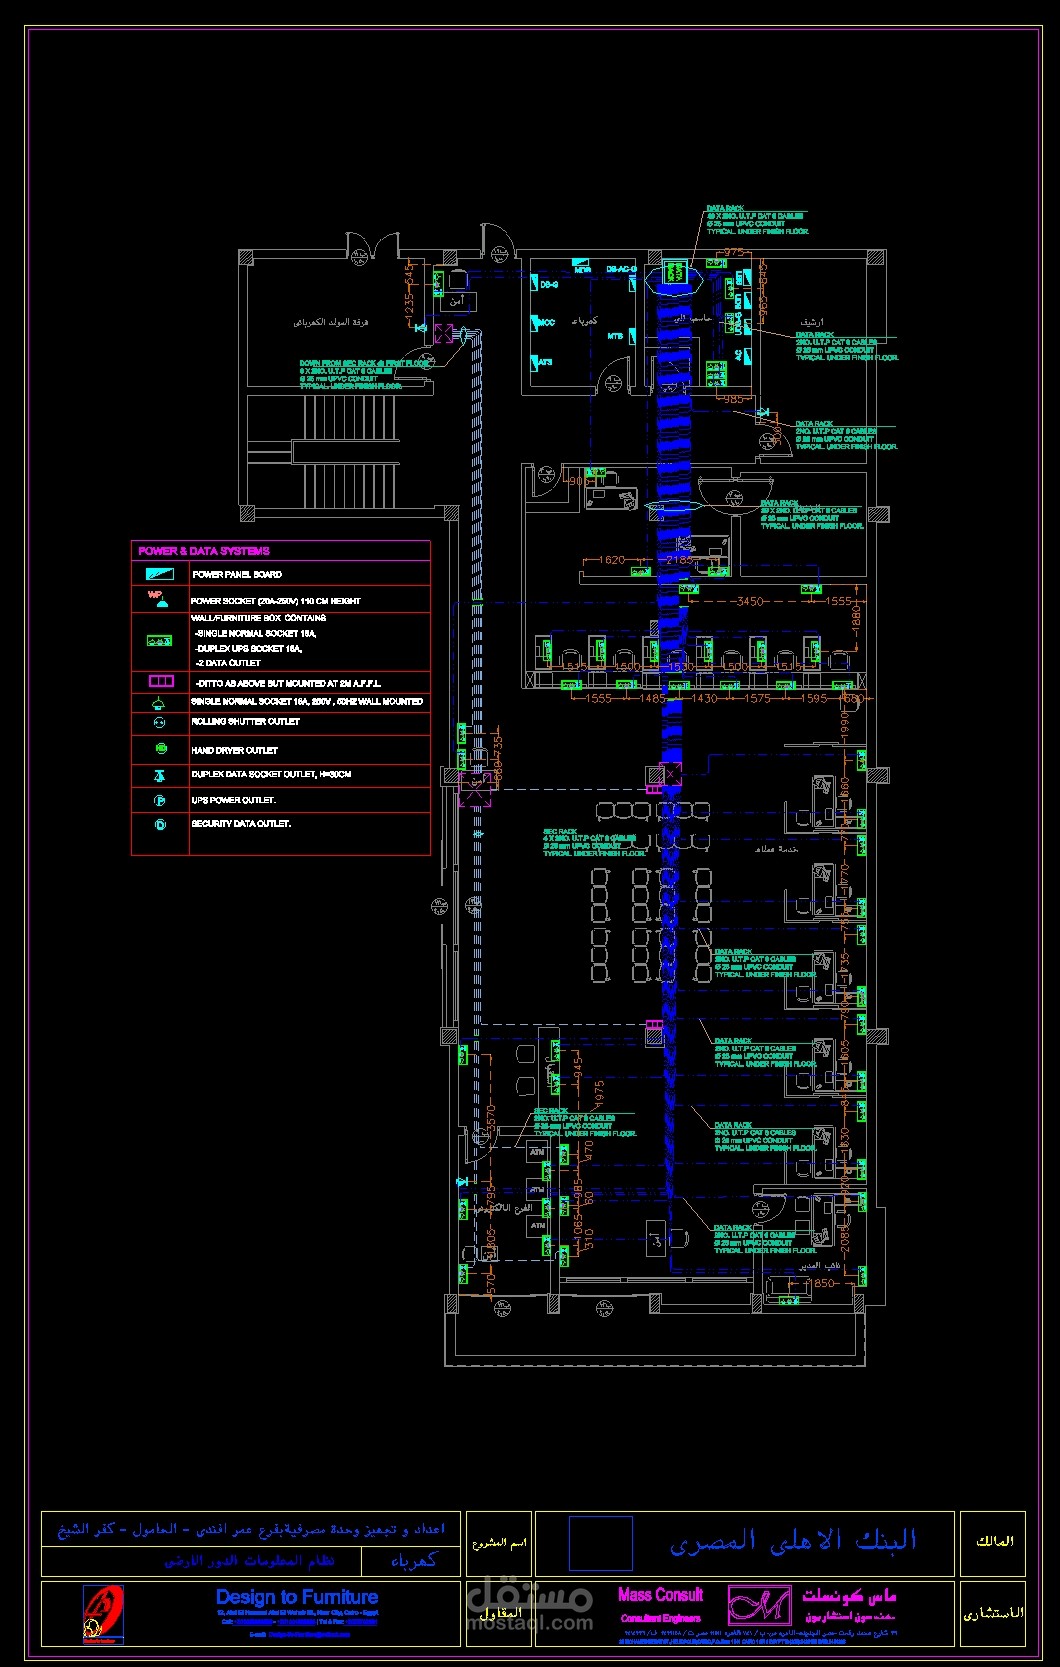Select '-2 DATA OUTLET' legend line
This screenshot has width=1060, height=1667.
pyautogui.click(x=228, y=664)
